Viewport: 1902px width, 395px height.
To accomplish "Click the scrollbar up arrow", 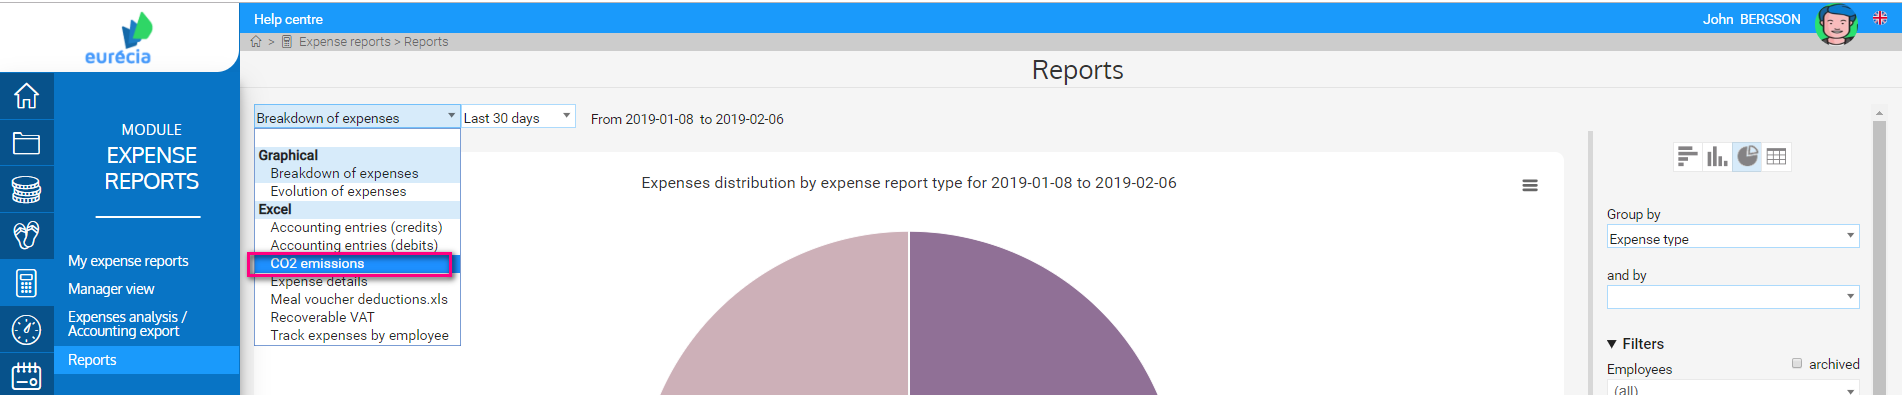I will coord(1879,113).
